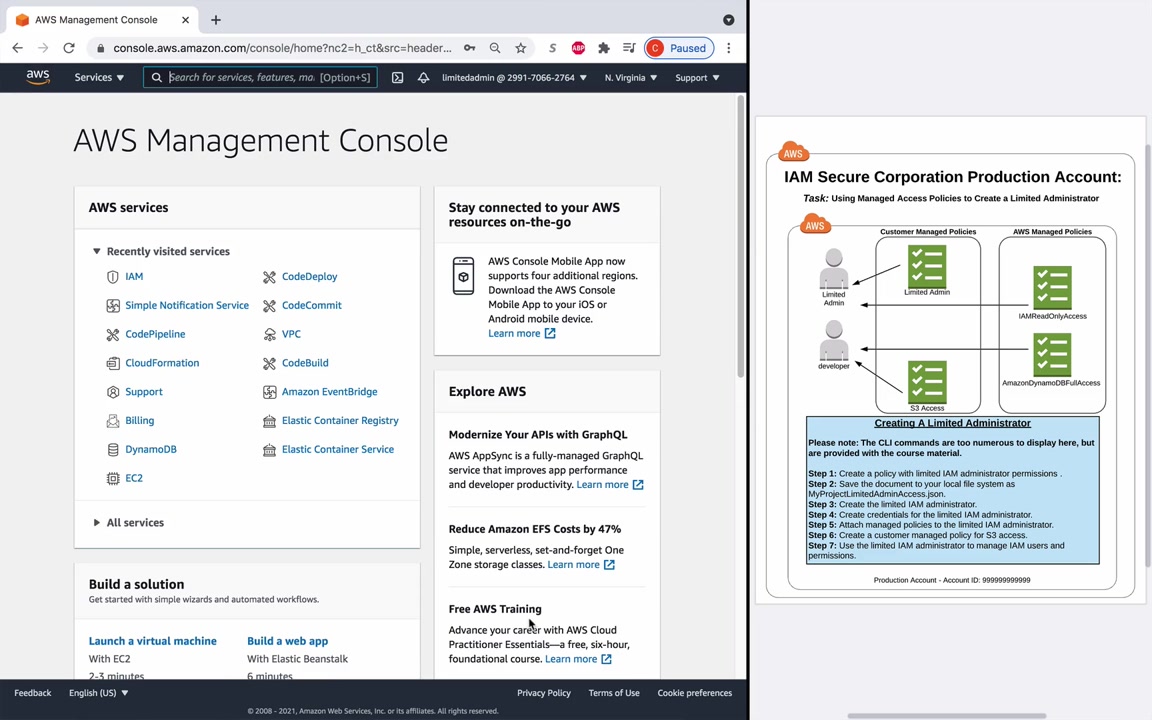This screenshot has height=720, width=1152.
Task: Open the CloudFormation service link
Action: point(162,363)
